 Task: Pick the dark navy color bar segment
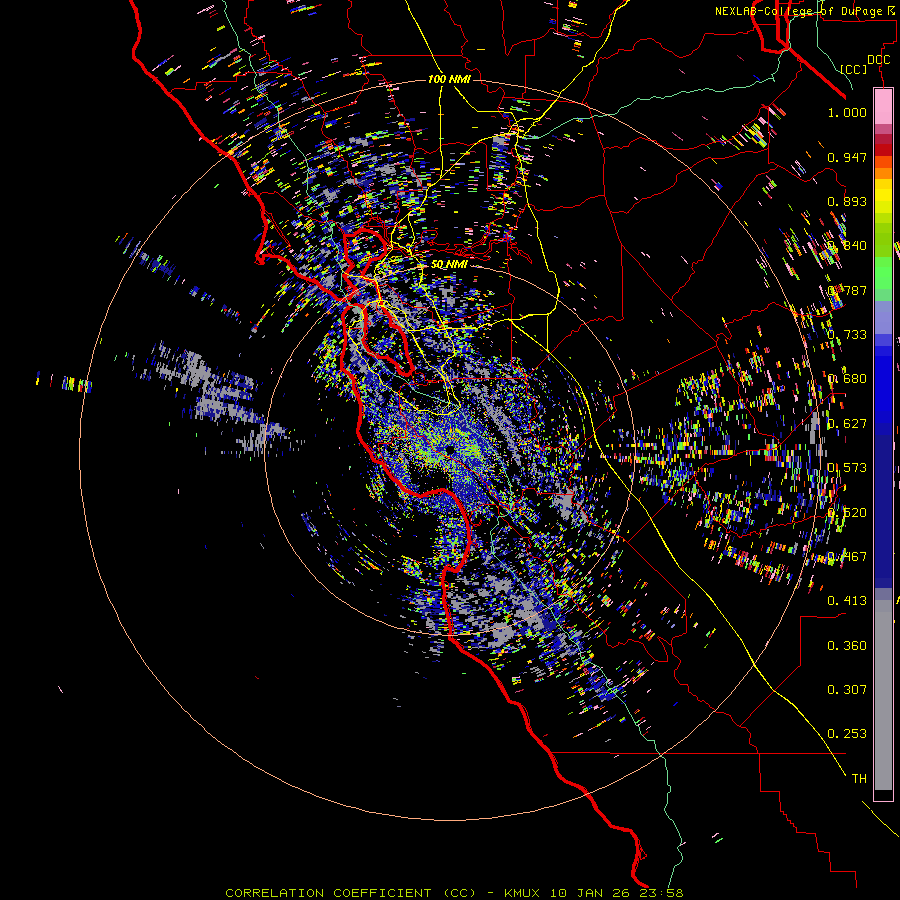point(883,505)
